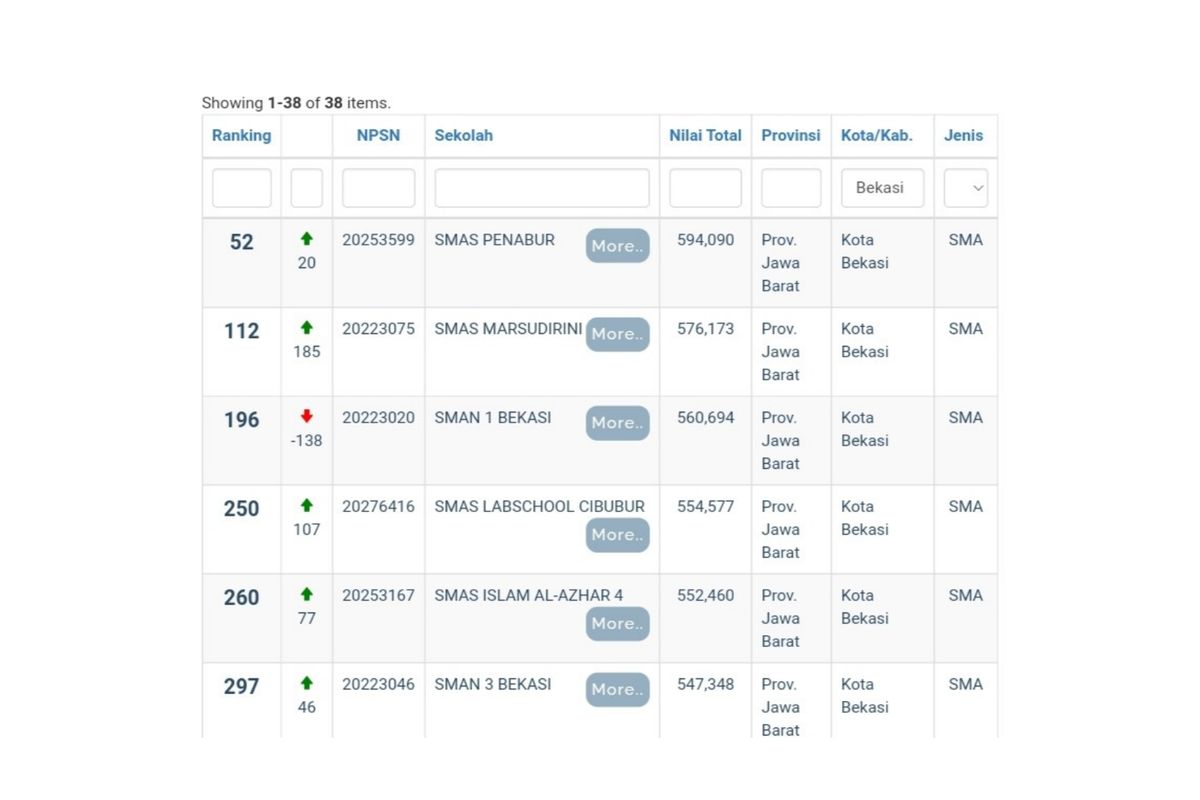Click green up arrow in SMAS PENABUR row
Image resolution: width=1200 pixels, height=800 pixels.
[306, 239]
